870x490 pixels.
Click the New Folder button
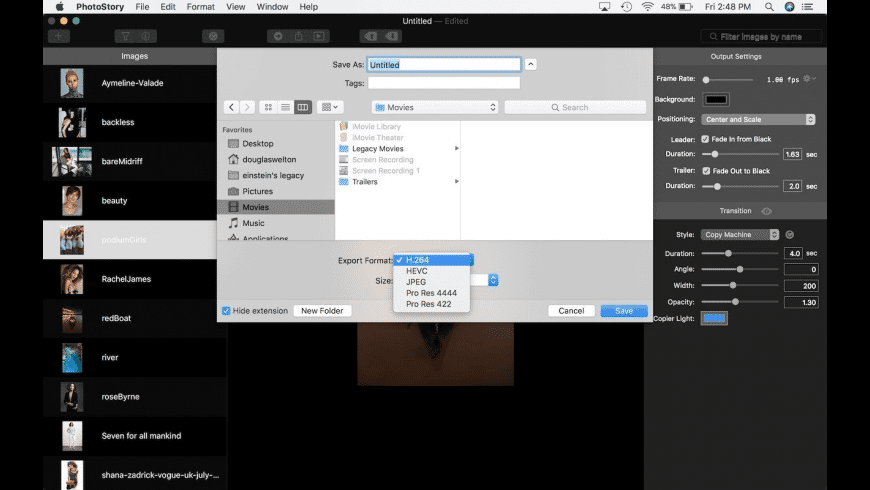[322, 311]
